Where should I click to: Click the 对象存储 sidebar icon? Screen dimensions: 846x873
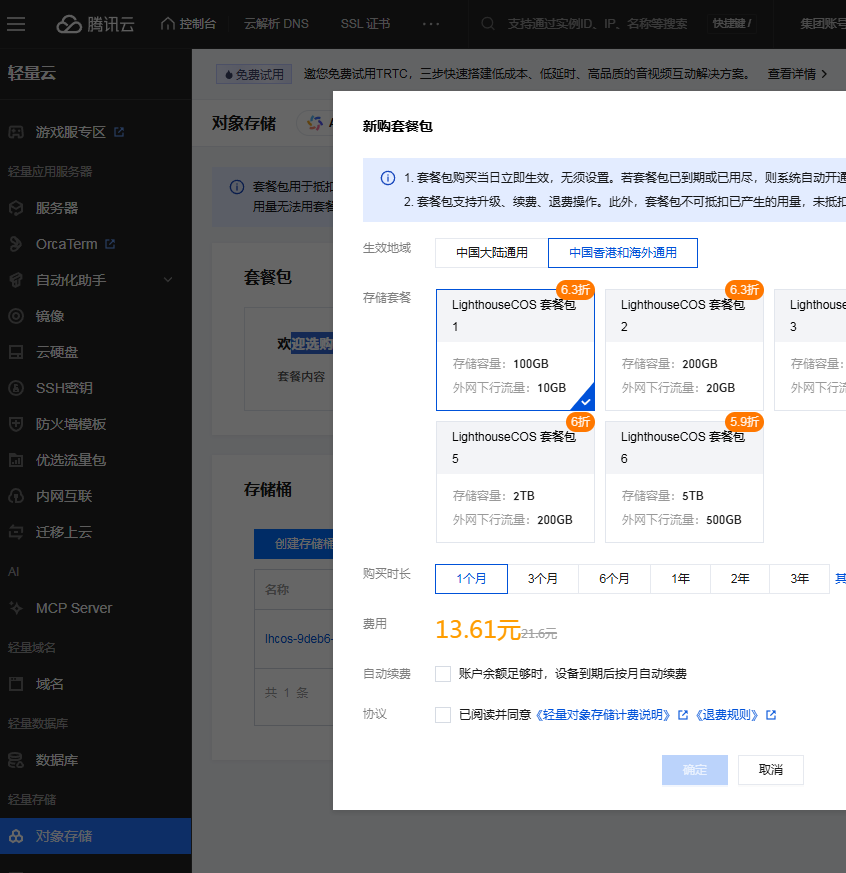16,836
